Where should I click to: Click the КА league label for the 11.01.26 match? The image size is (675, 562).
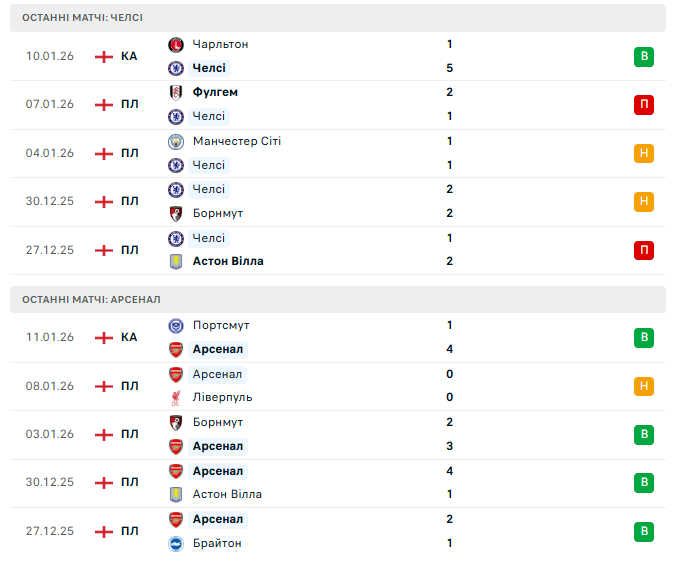[129, 337]
